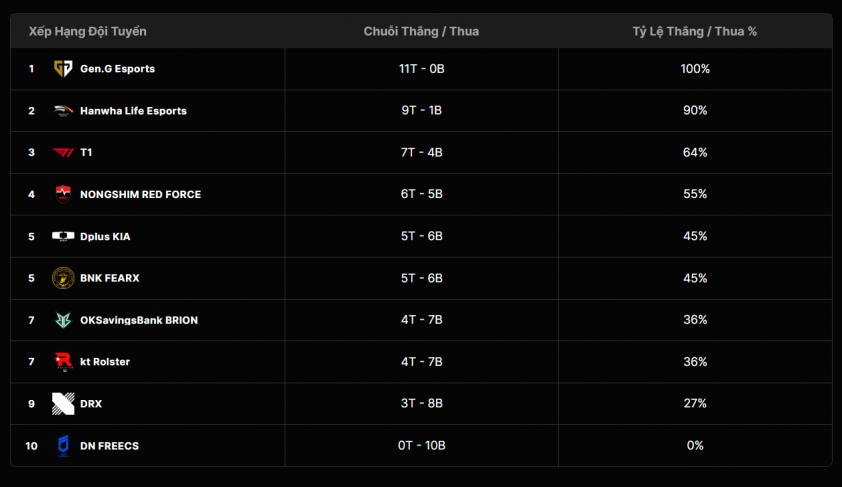Click the Gen.G Esports team logo

point(63,68)
